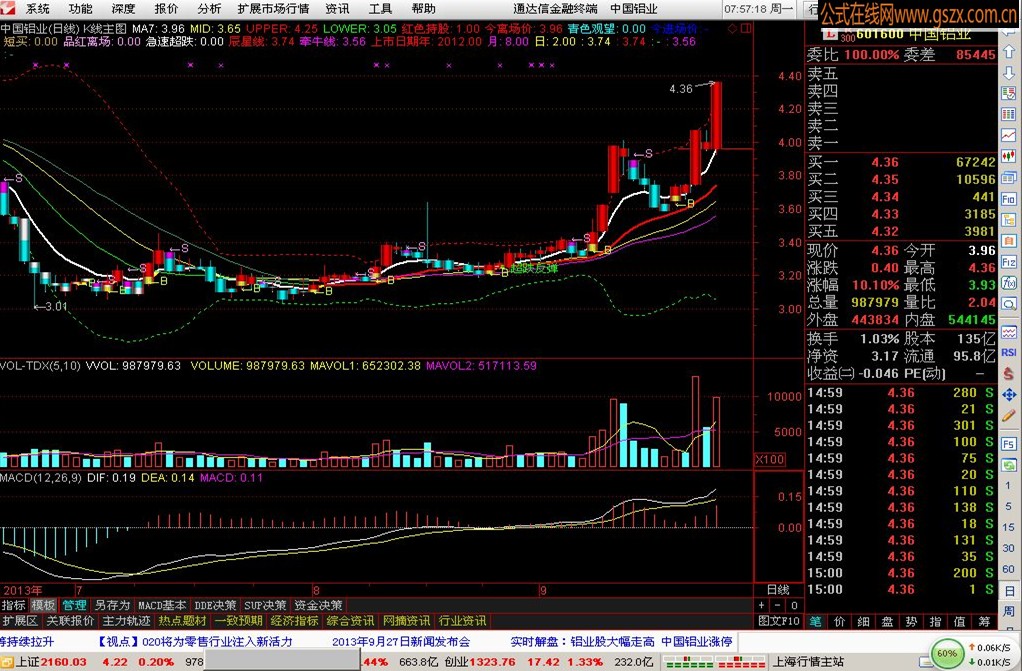Open the f(x) formula manager icon

tap(1008, 283)
